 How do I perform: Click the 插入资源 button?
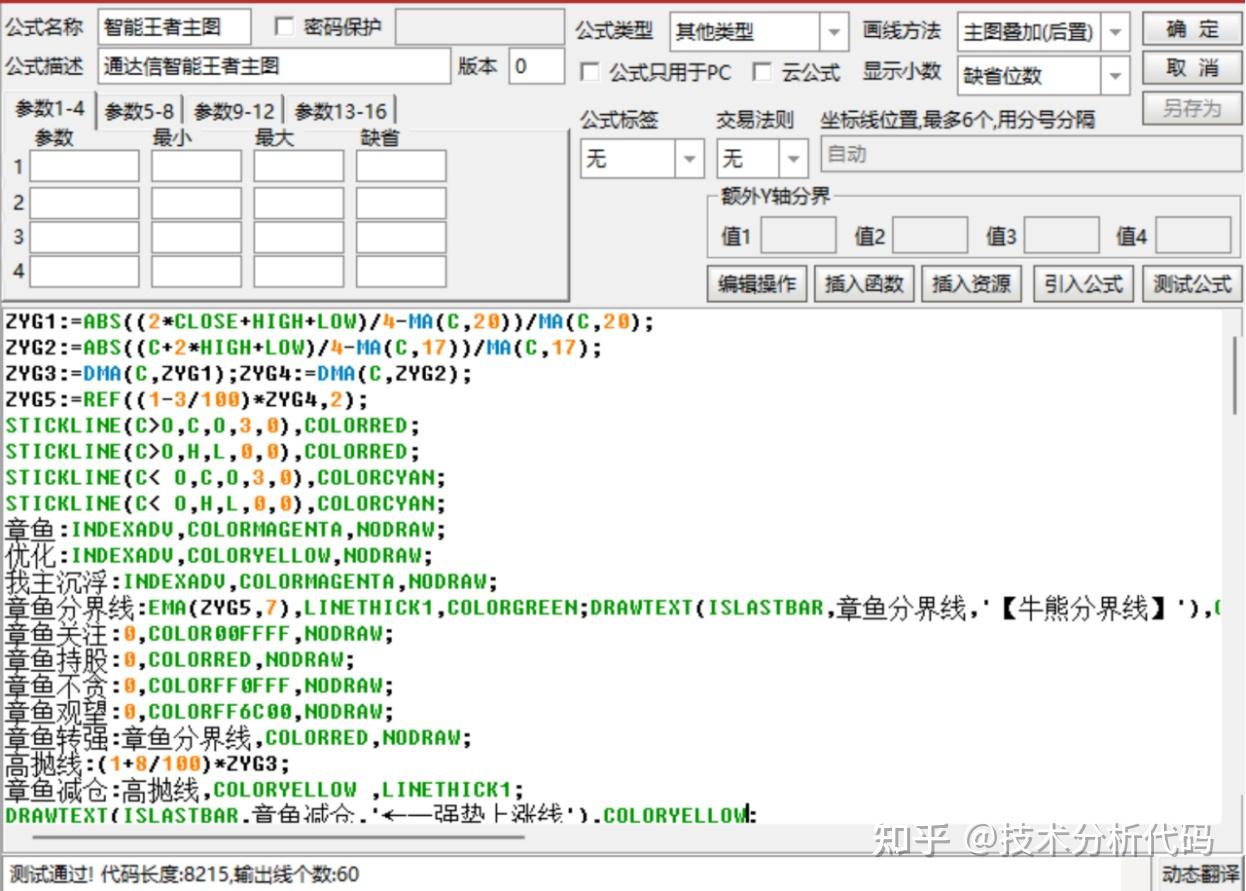(x=971, y=284)
